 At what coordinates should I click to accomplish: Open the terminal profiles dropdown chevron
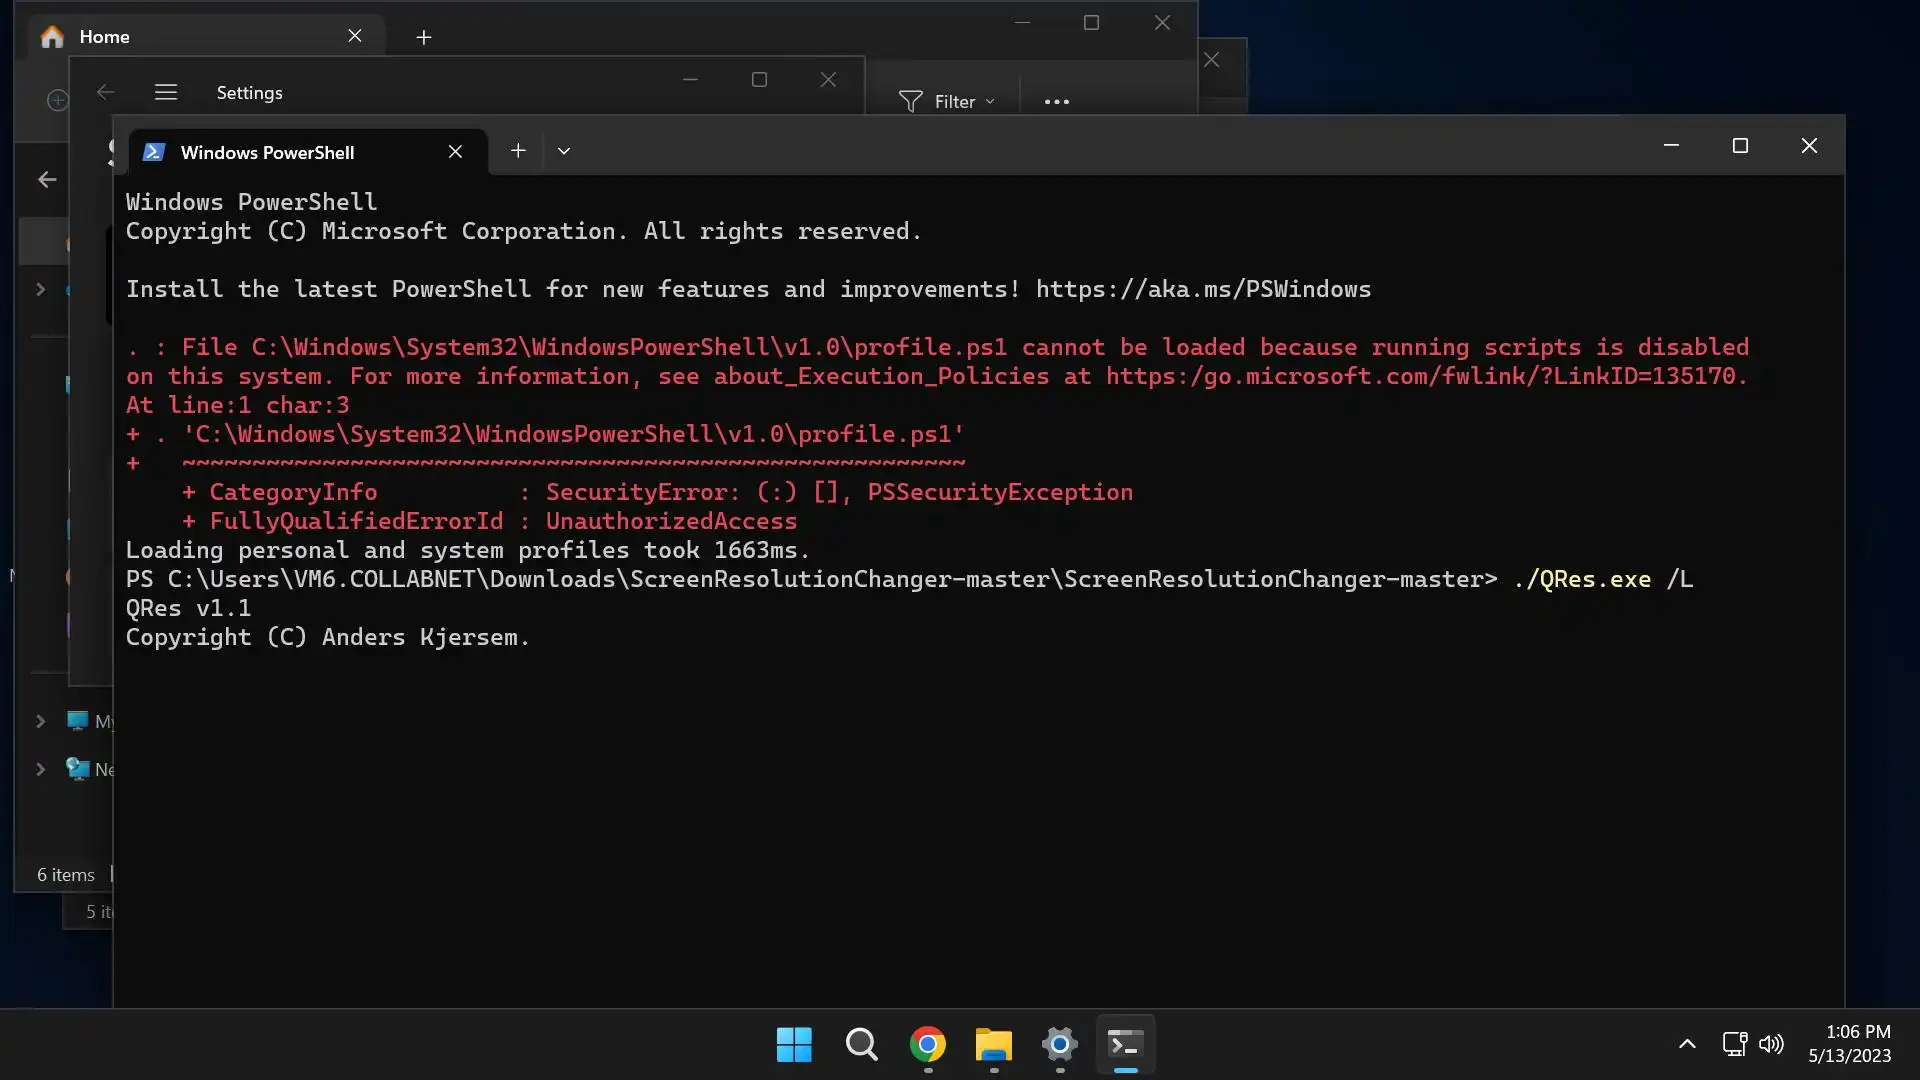pos(564,151)
